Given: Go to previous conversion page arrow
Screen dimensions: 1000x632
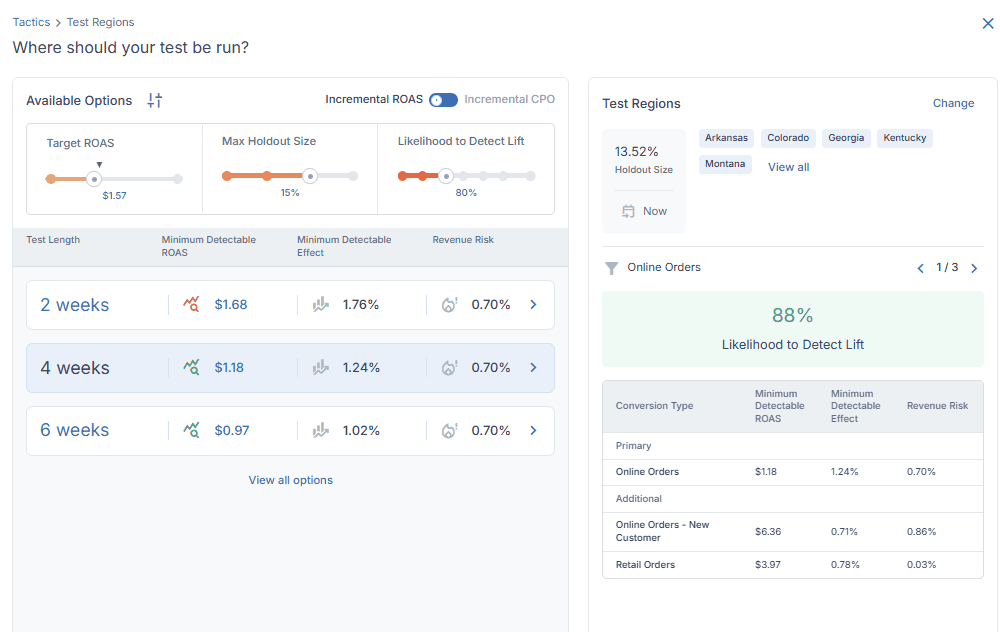Looking at the screenshot, I should (x=920, y=268).
